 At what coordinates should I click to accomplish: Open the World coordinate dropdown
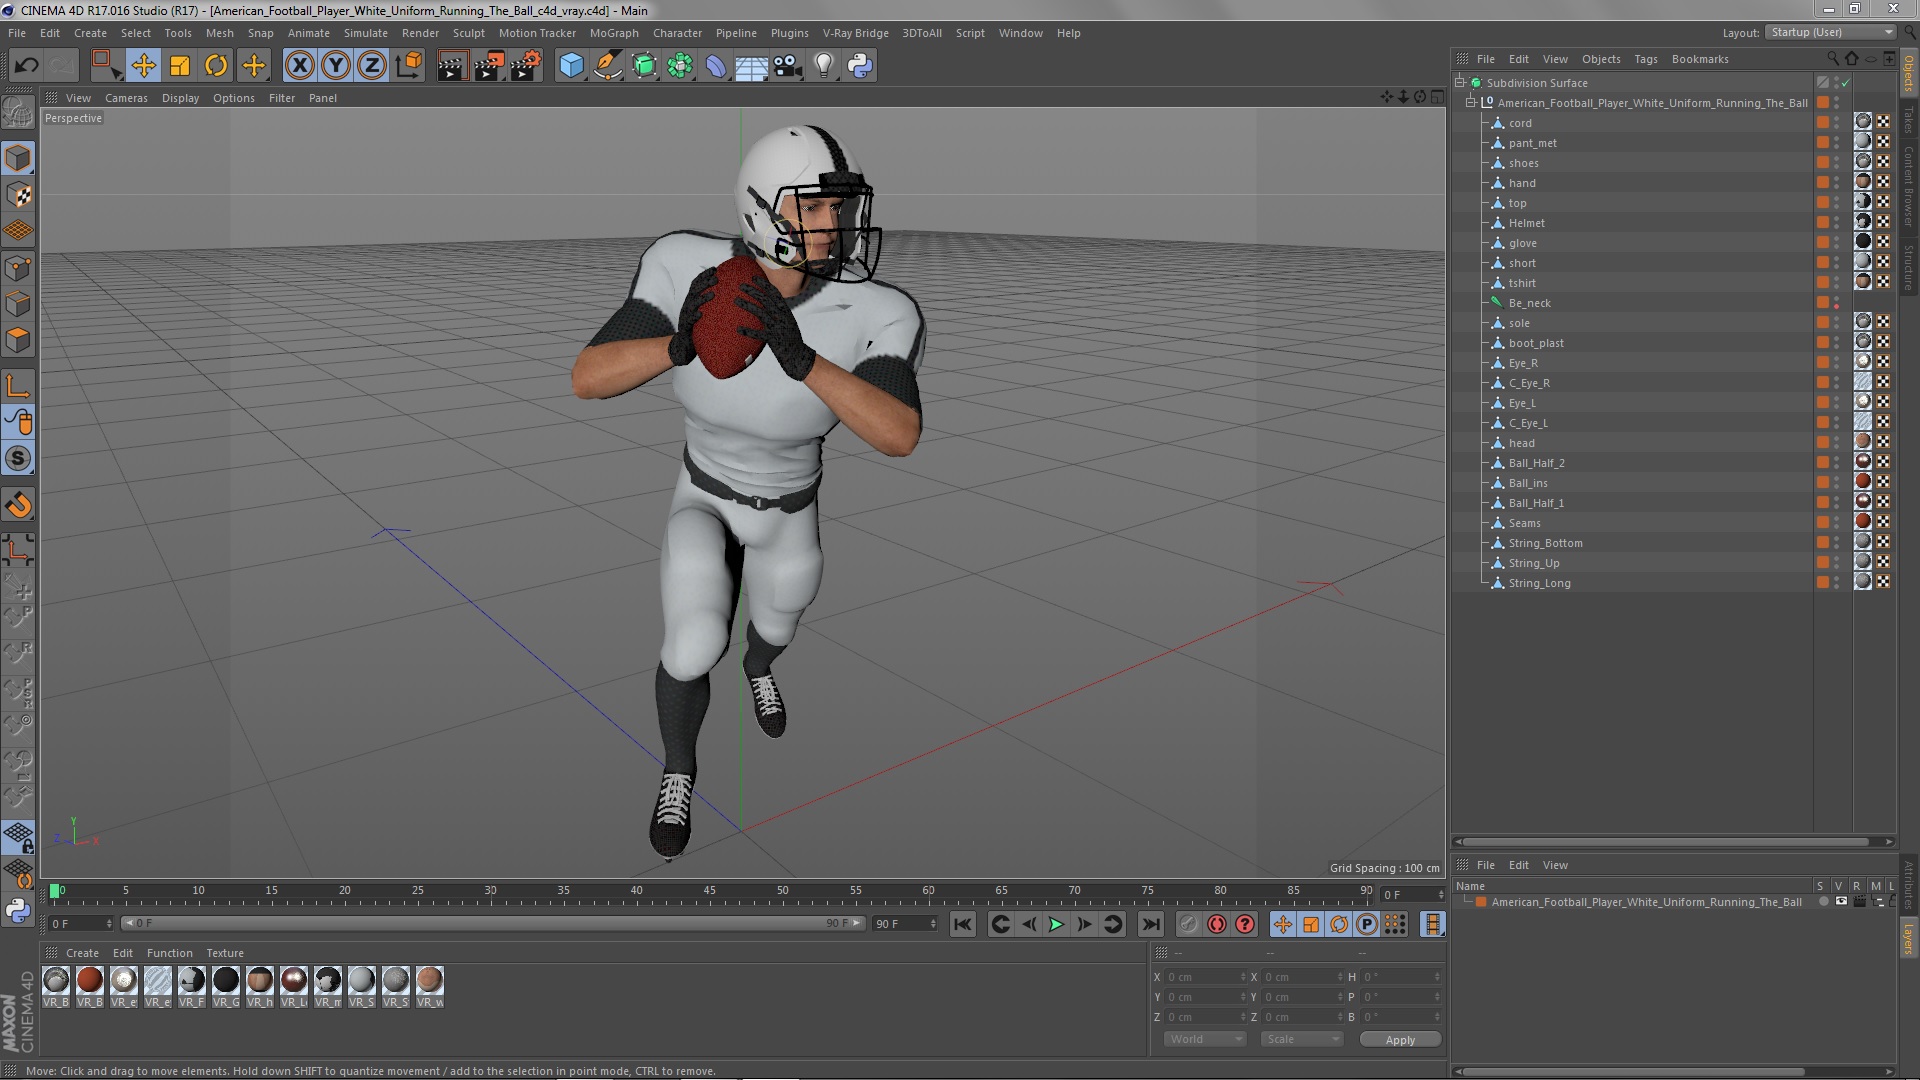click(x=1206, y=1040)
